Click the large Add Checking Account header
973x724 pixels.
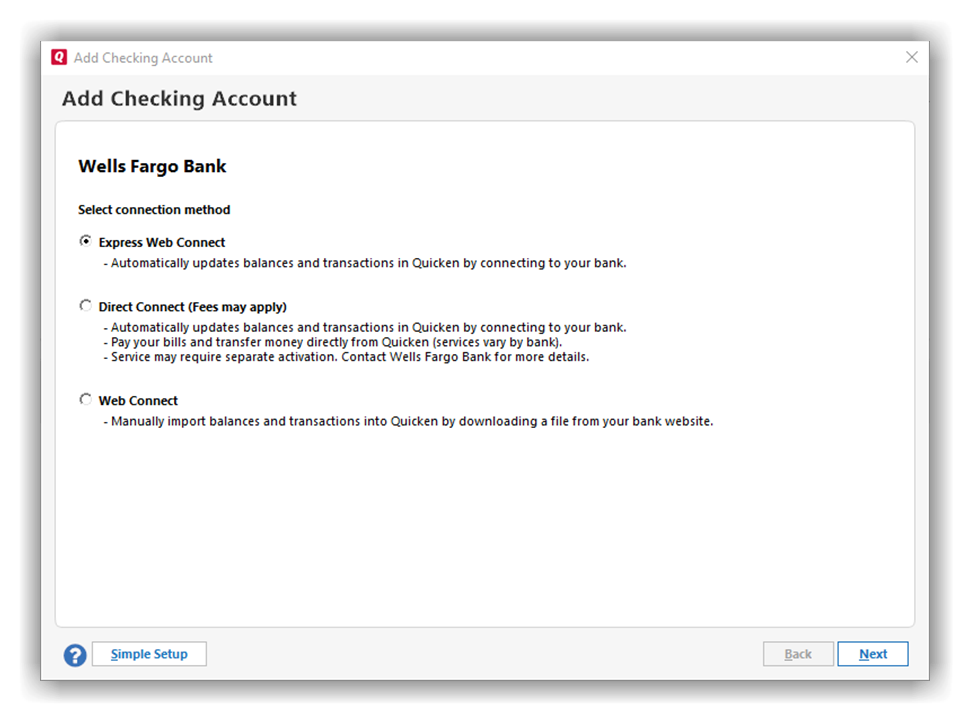click(x=179, y=99)
